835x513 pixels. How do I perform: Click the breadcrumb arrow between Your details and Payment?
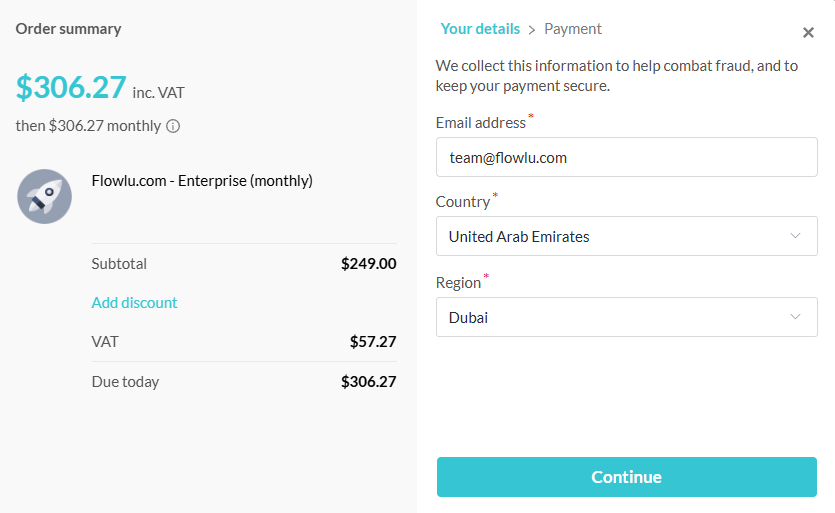click(531, 30)
